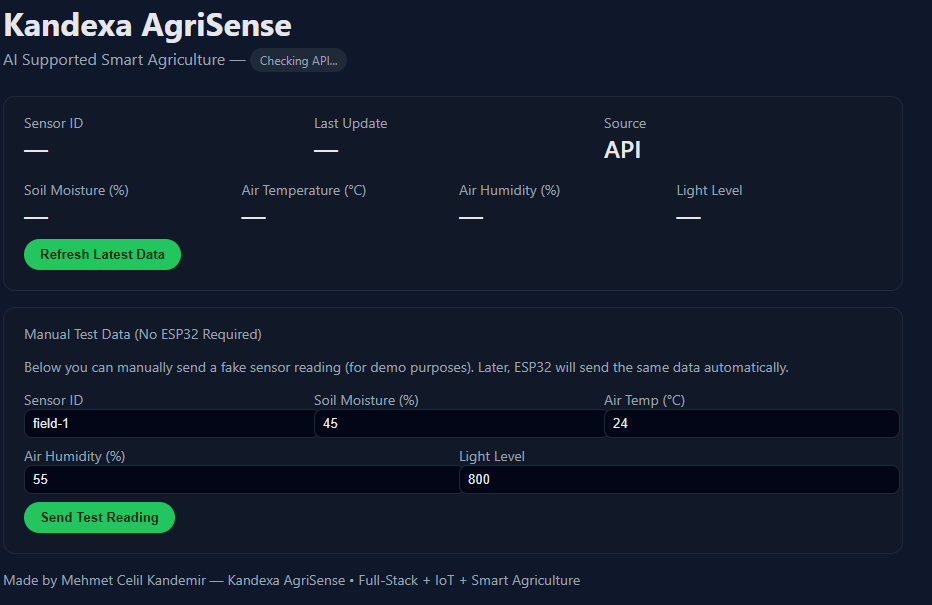Viewport: 932px width, 605px height.
Task: Click the Refresh Latest Data button
Action: coord(102,254)
